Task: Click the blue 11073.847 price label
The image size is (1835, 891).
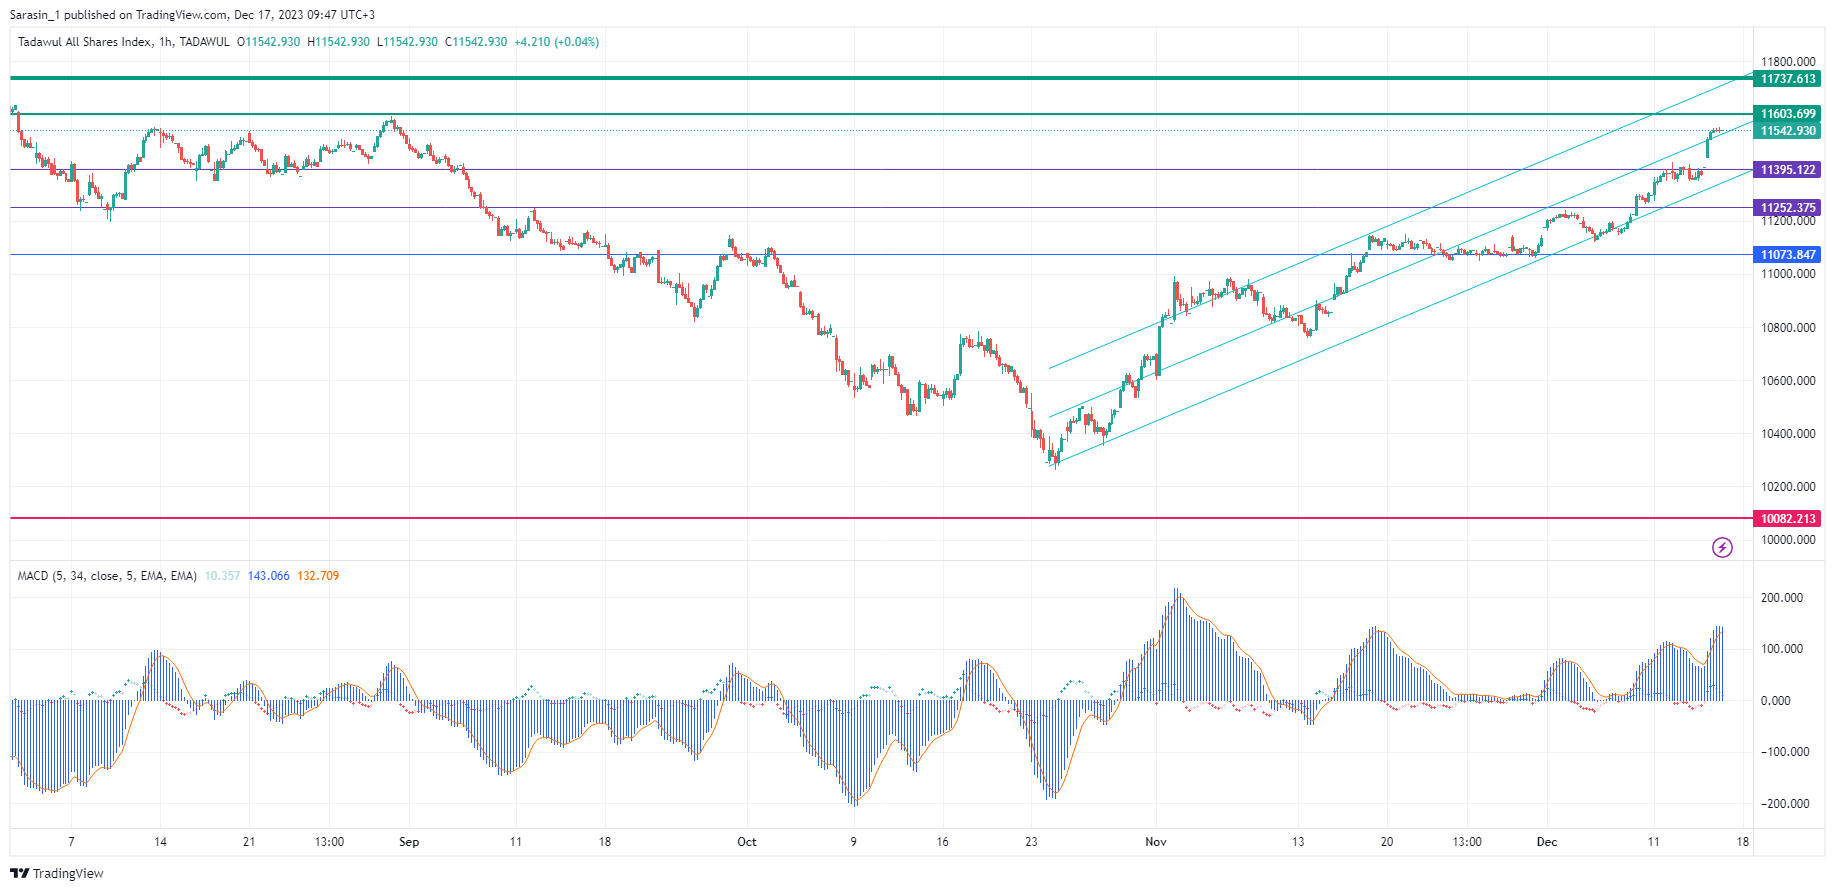Action: [x=1788, y=255]
